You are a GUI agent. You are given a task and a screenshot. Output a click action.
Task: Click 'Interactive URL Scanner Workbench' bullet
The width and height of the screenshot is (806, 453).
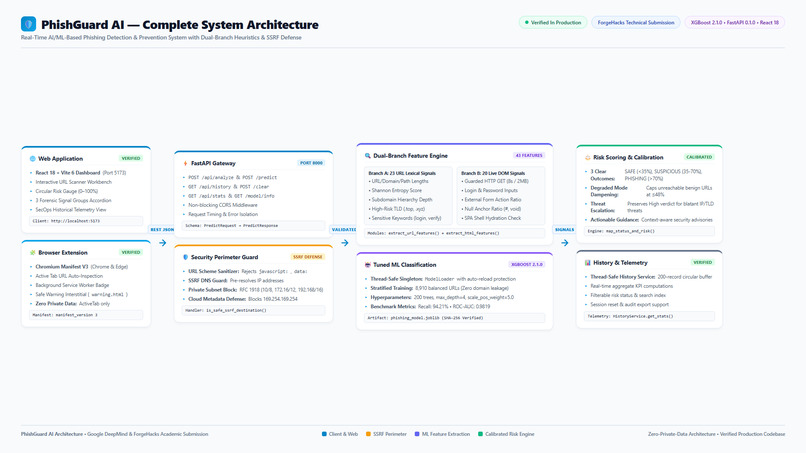click(x=74, y=182)
